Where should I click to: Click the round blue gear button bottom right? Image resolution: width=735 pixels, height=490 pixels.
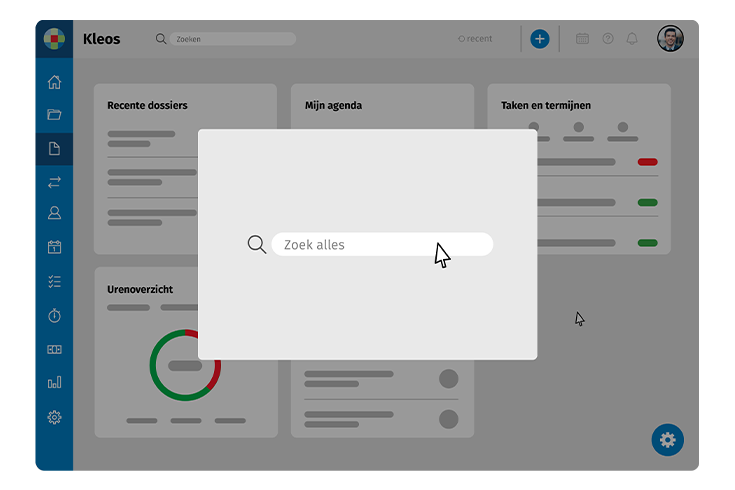667,439
